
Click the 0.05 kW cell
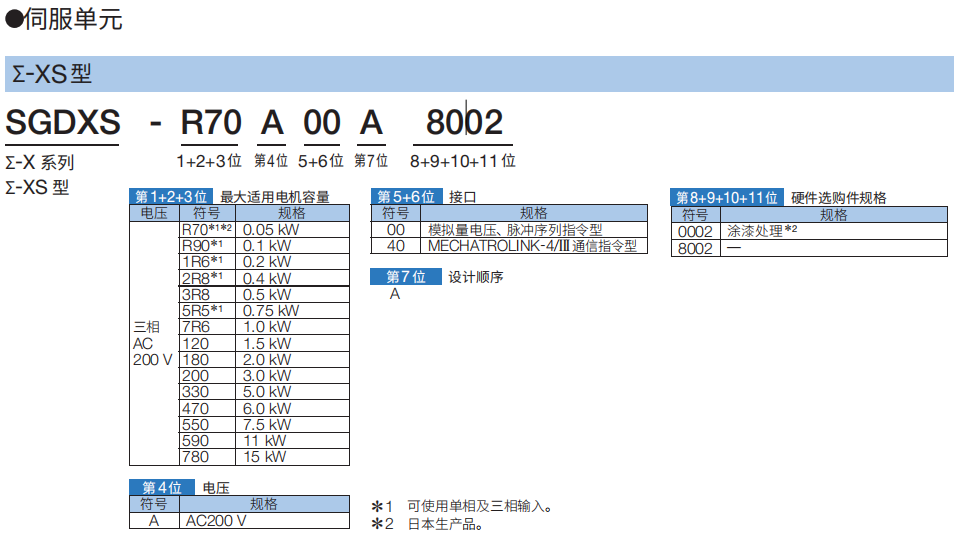pyautogui.click(x=293, y=229)
